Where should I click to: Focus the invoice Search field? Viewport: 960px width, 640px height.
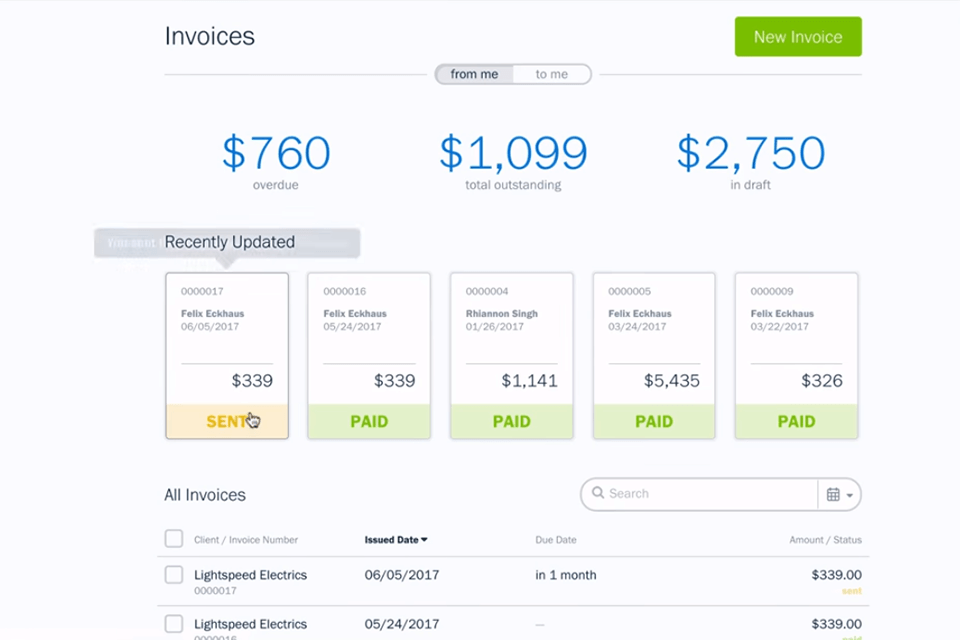tap(699, 494)
